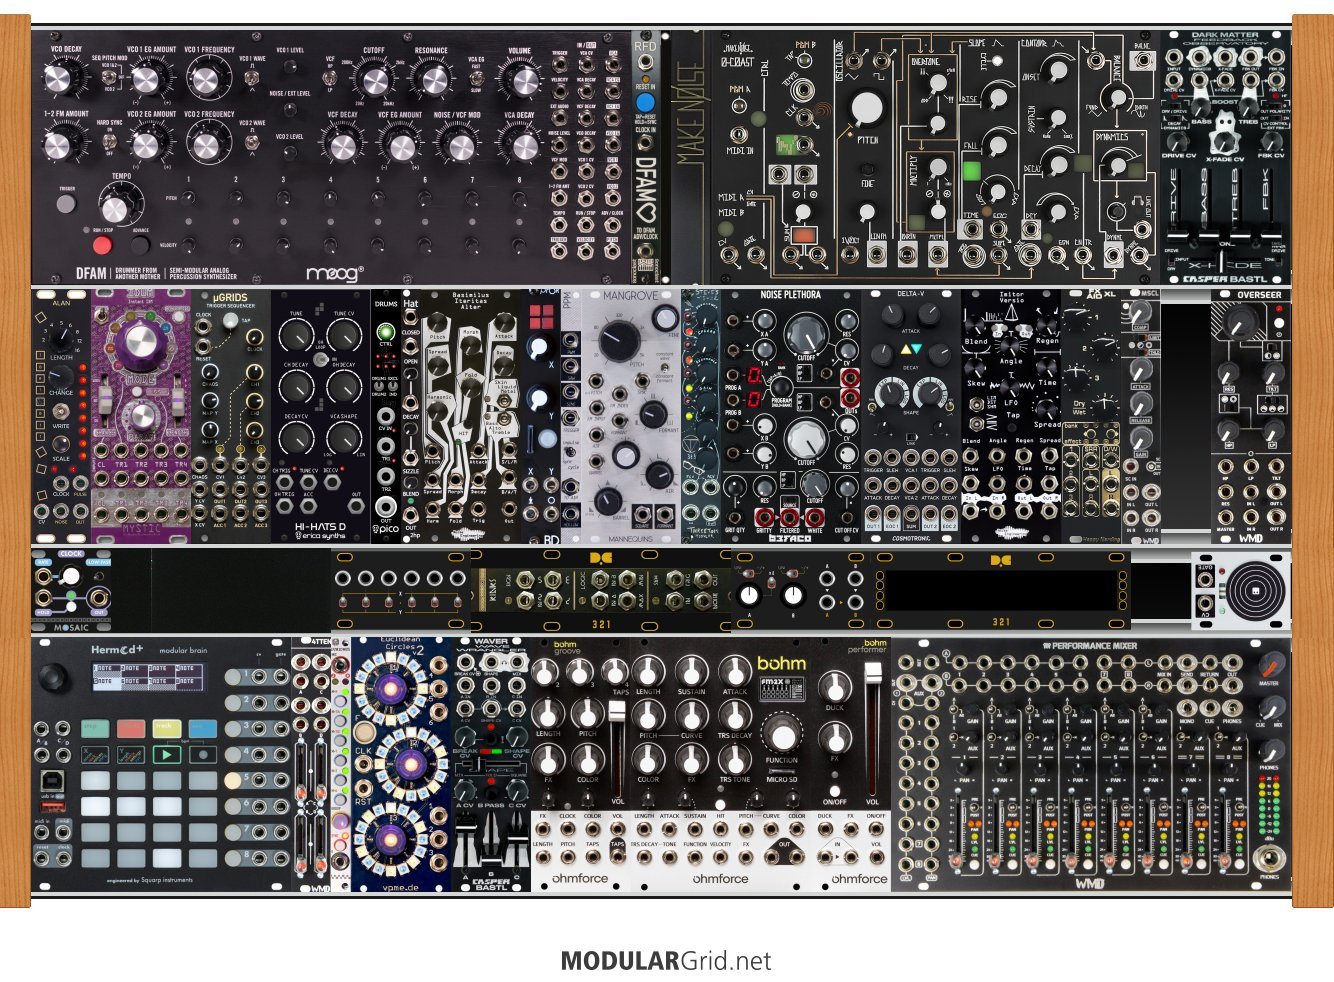This screenshot has width=1334, height=982.
Task: Flip the DFAM Seq Pitch Mod switch
Action: 109,78
